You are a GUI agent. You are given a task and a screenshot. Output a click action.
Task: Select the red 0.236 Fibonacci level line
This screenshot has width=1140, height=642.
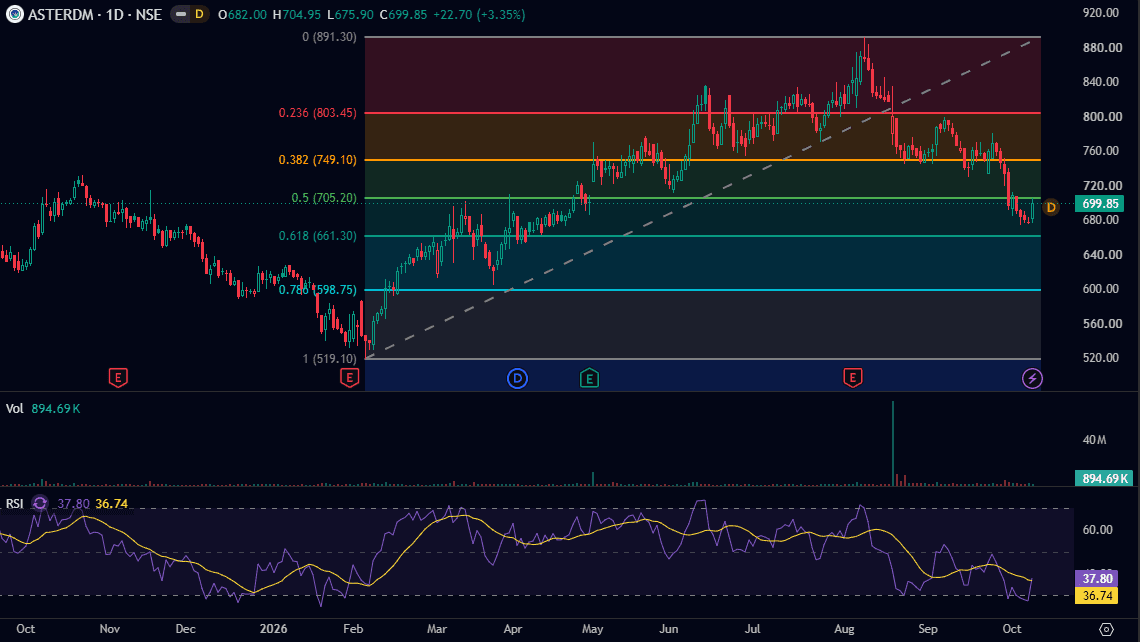(x=702, y=113)
